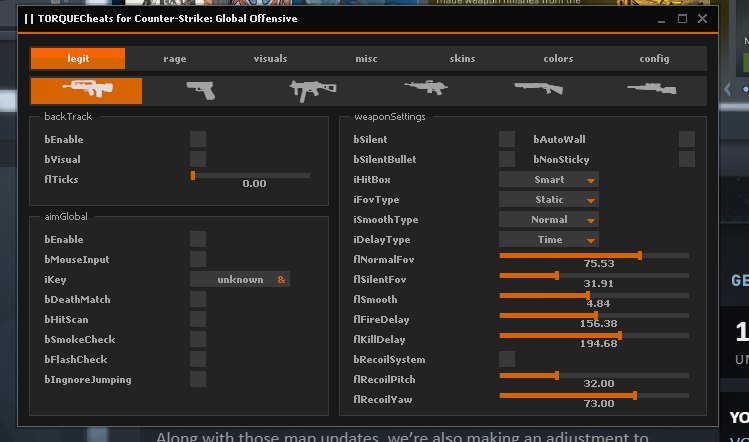Toggle the bSilentBullet checkbox
The width and height of the screenshot is (749, 442).
pyautogui.click(x=507, y=159)
